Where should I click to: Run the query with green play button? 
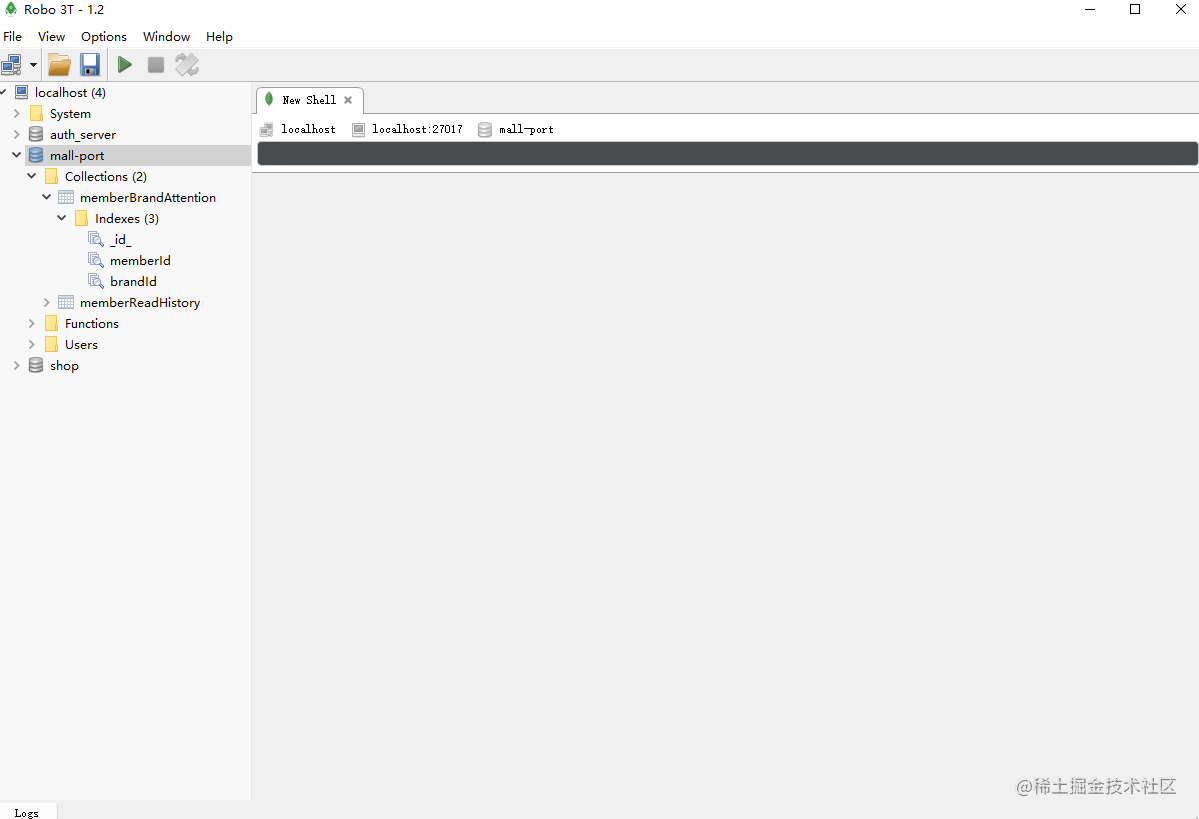125,65
